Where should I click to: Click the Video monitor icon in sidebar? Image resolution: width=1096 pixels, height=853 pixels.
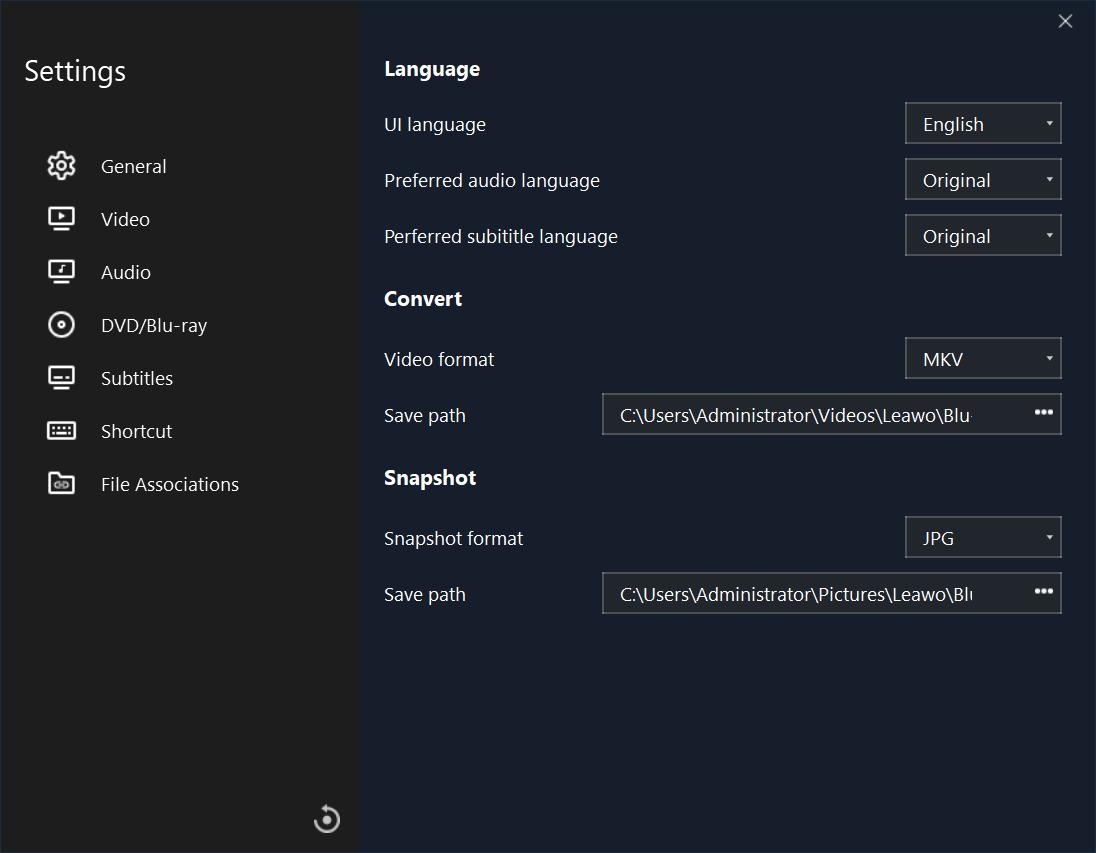pos(61,219)
